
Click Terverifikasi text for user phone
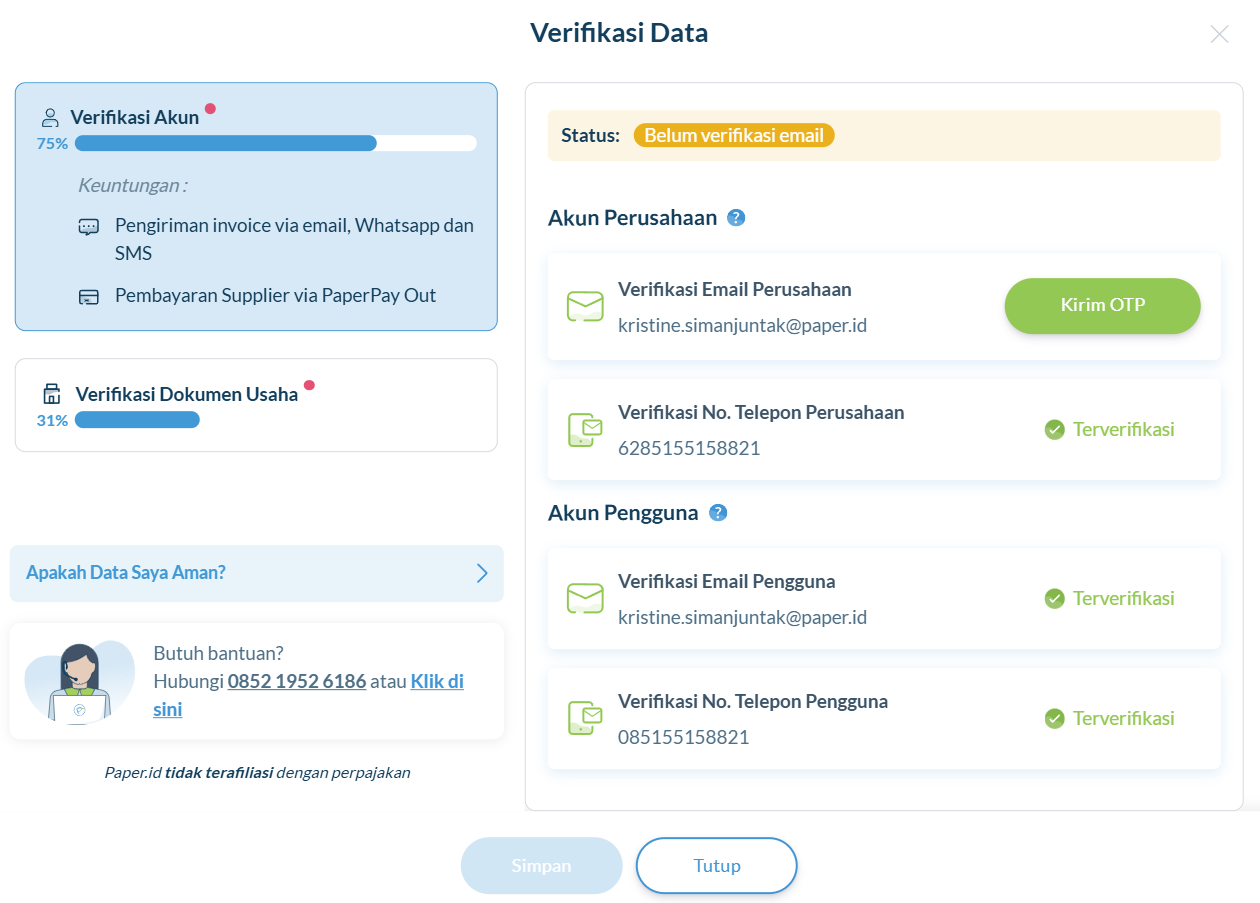point(1124,718)
